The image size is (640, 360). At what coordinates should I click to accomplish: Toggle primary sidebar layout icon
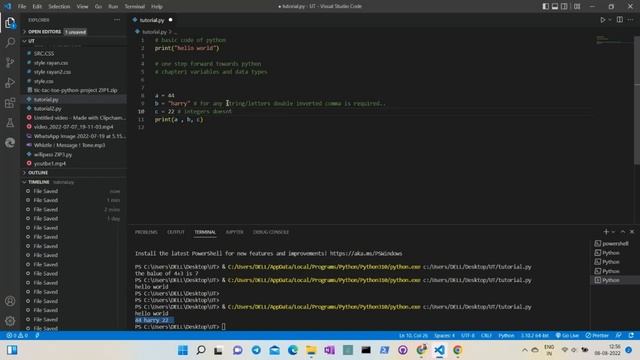click(546, 7)
